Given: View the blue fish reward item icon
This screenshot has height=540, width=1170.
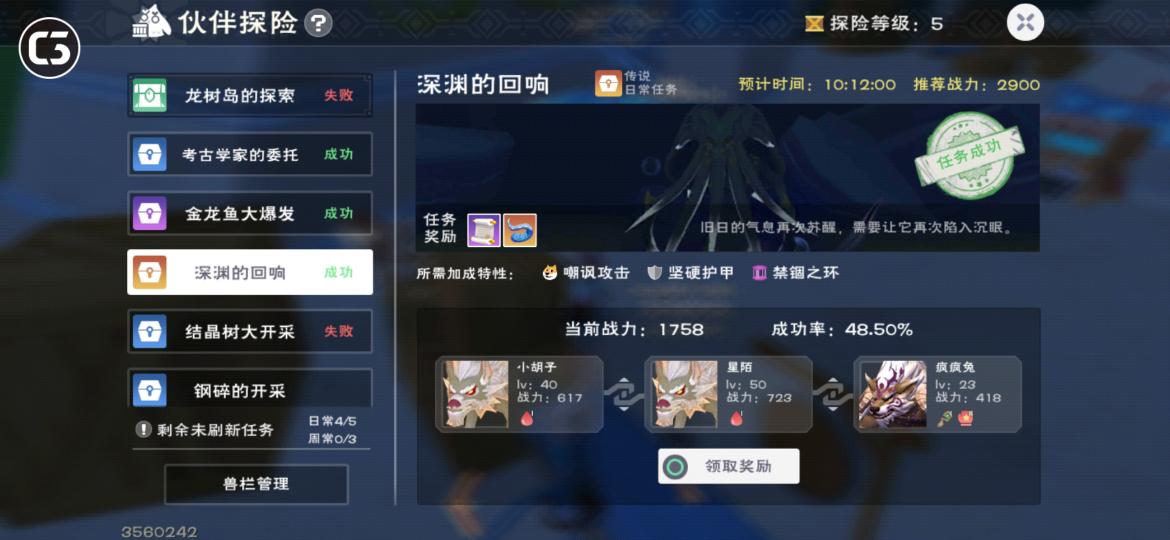Looking at the screenshot, I should 520,230.
